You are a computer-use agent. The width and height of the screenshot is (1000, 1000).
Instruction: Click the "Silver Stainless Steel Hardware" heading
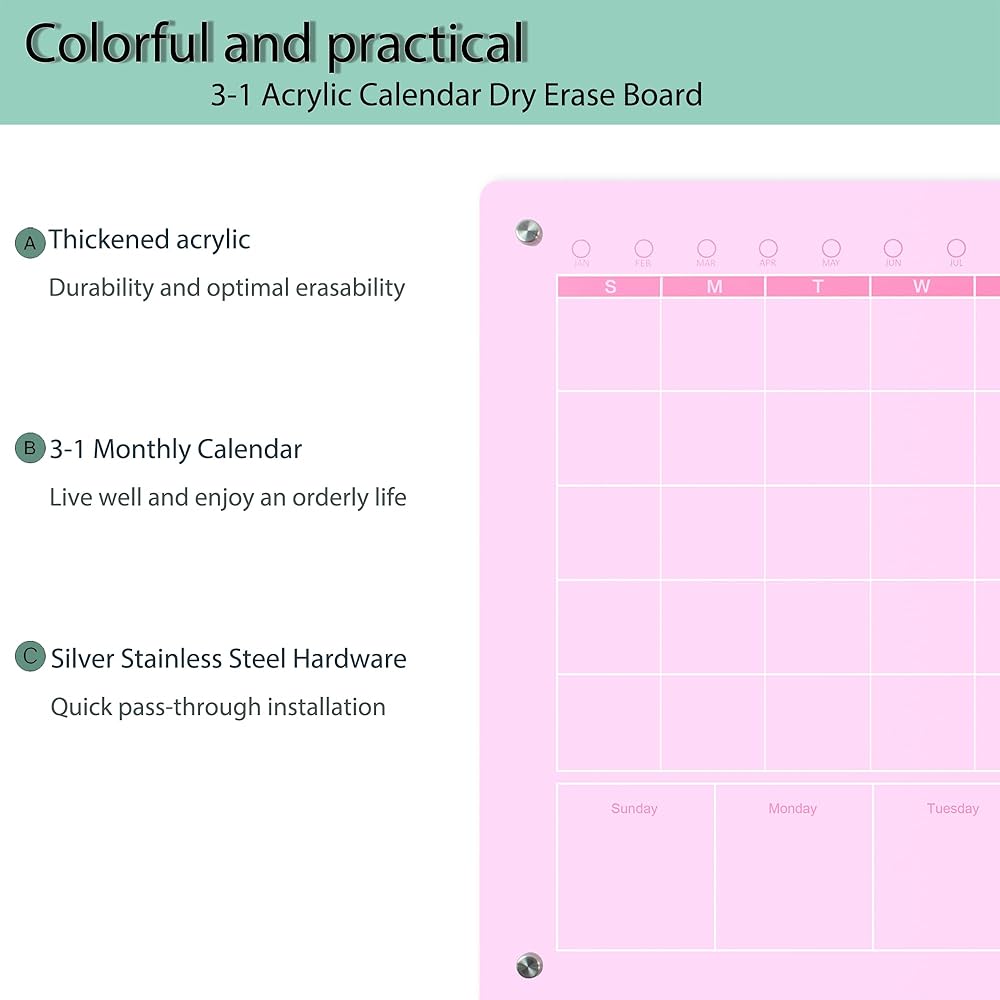click(229, 659)
